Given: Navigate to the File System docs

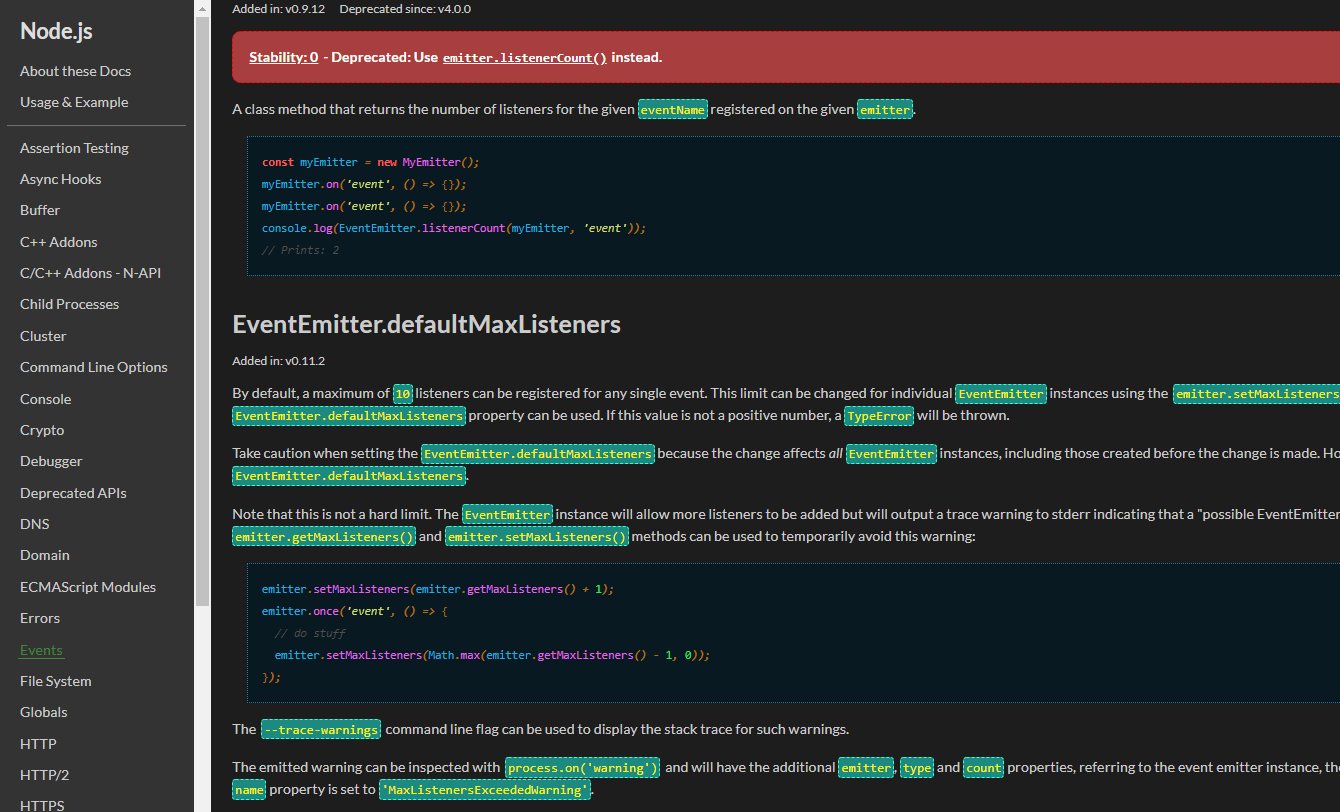Looking at the screenshot, I should click(x=55, y=681).
